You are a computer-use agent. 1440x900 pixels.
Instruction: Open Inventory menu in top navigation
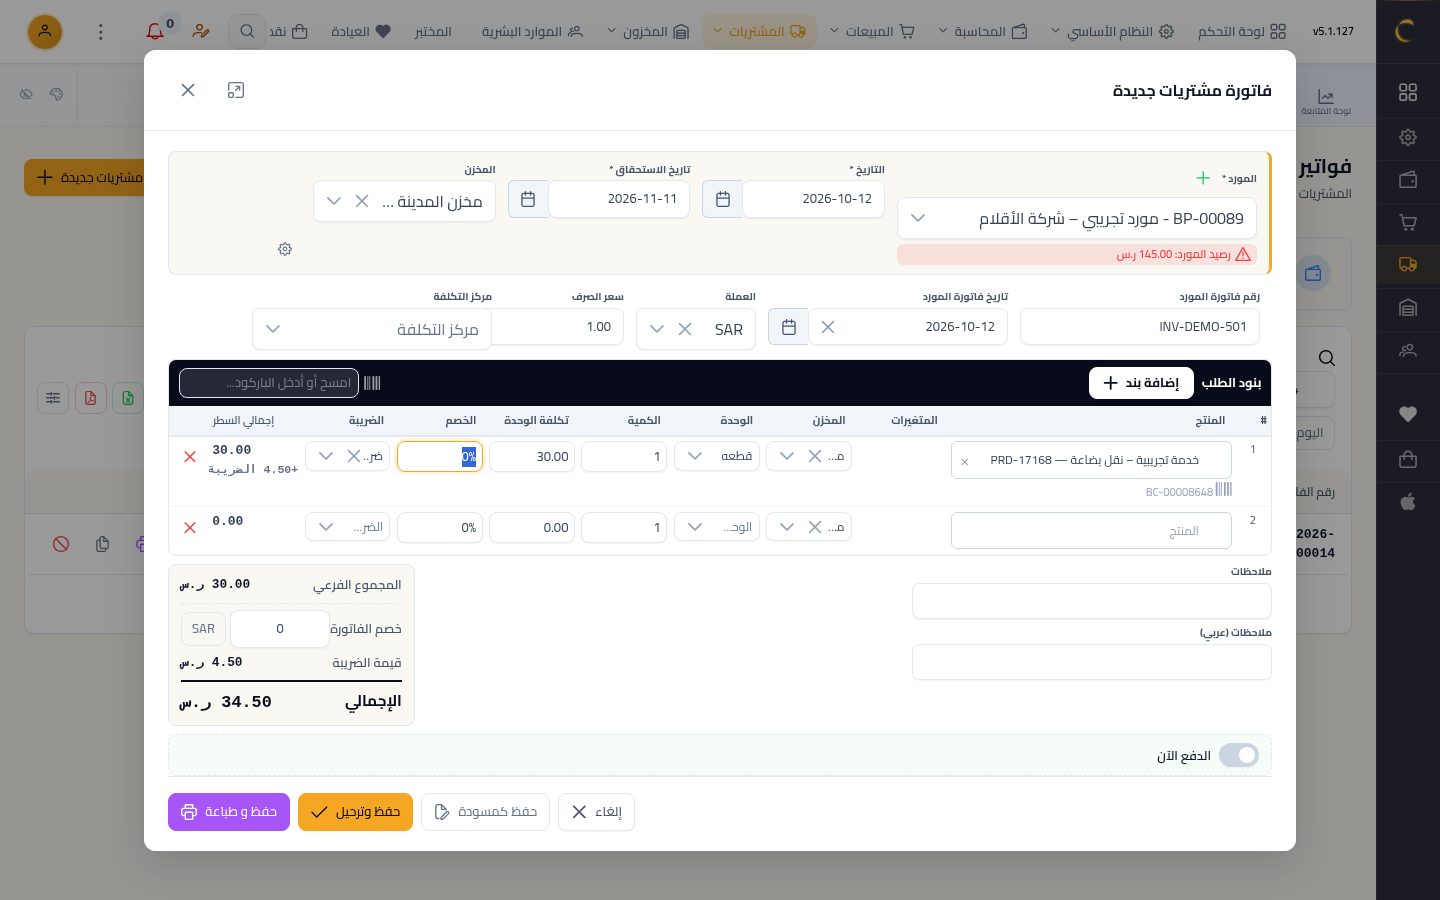[648, 32]
